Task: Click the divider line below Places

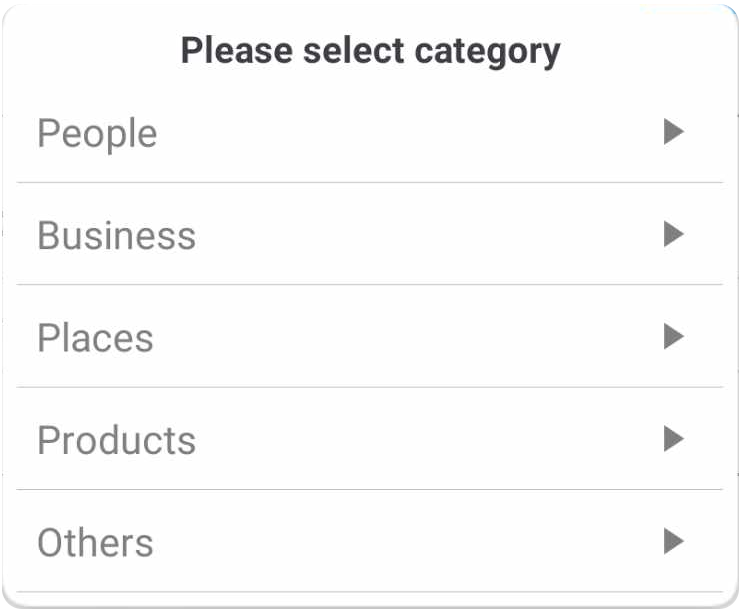Action: click(x=370, y=387)
